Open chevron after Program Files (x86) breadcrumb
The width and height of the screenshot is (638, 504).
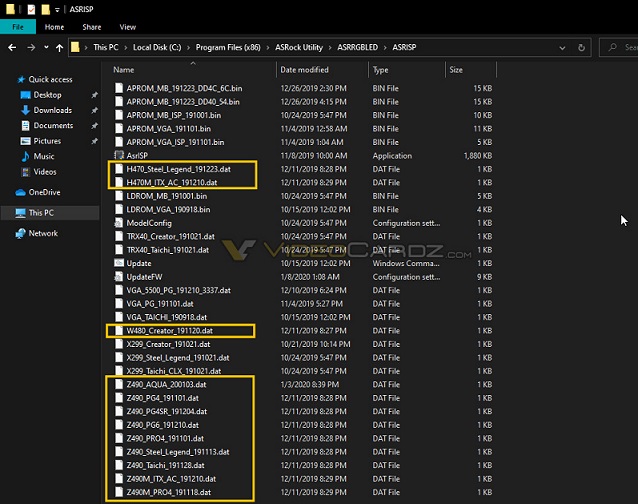(268, 48)
